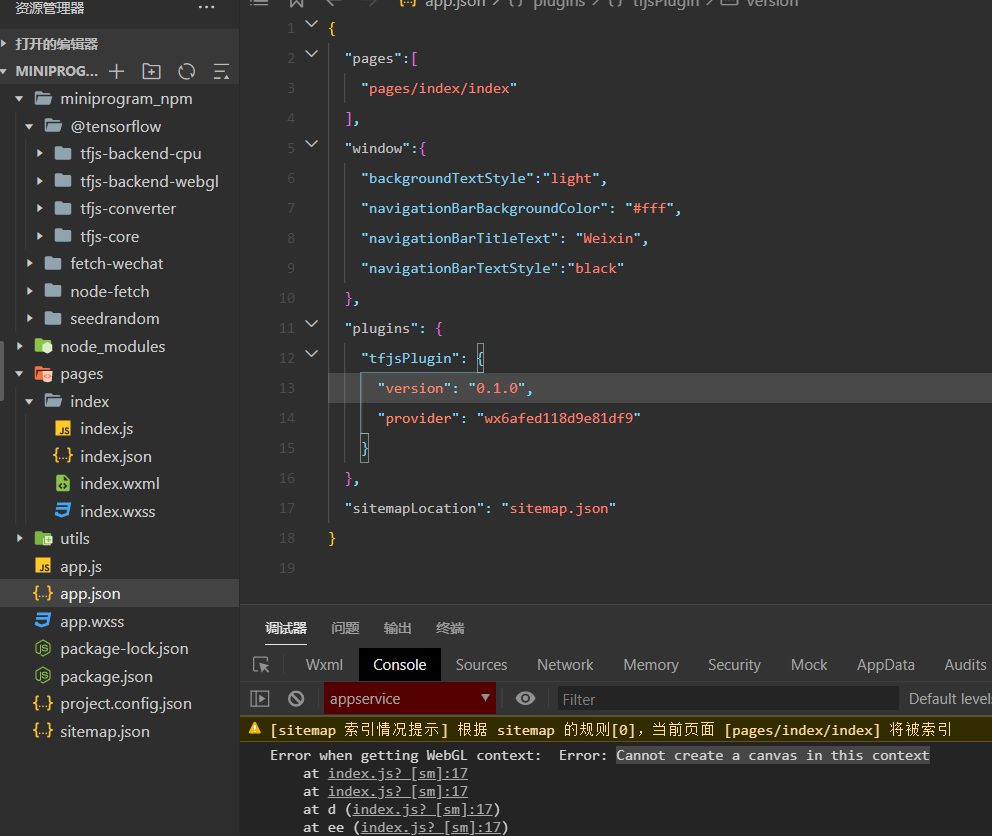This screenshot has width=992, height=836.
Task: Open the Sources tab
Action: 481,664
